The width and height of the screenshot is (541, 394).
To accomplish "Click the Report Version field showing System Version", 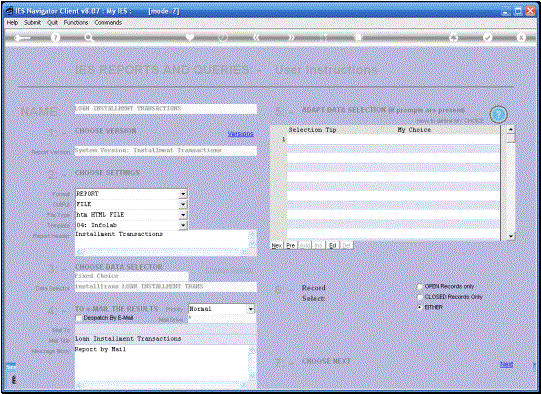I will tap(166, 151).
